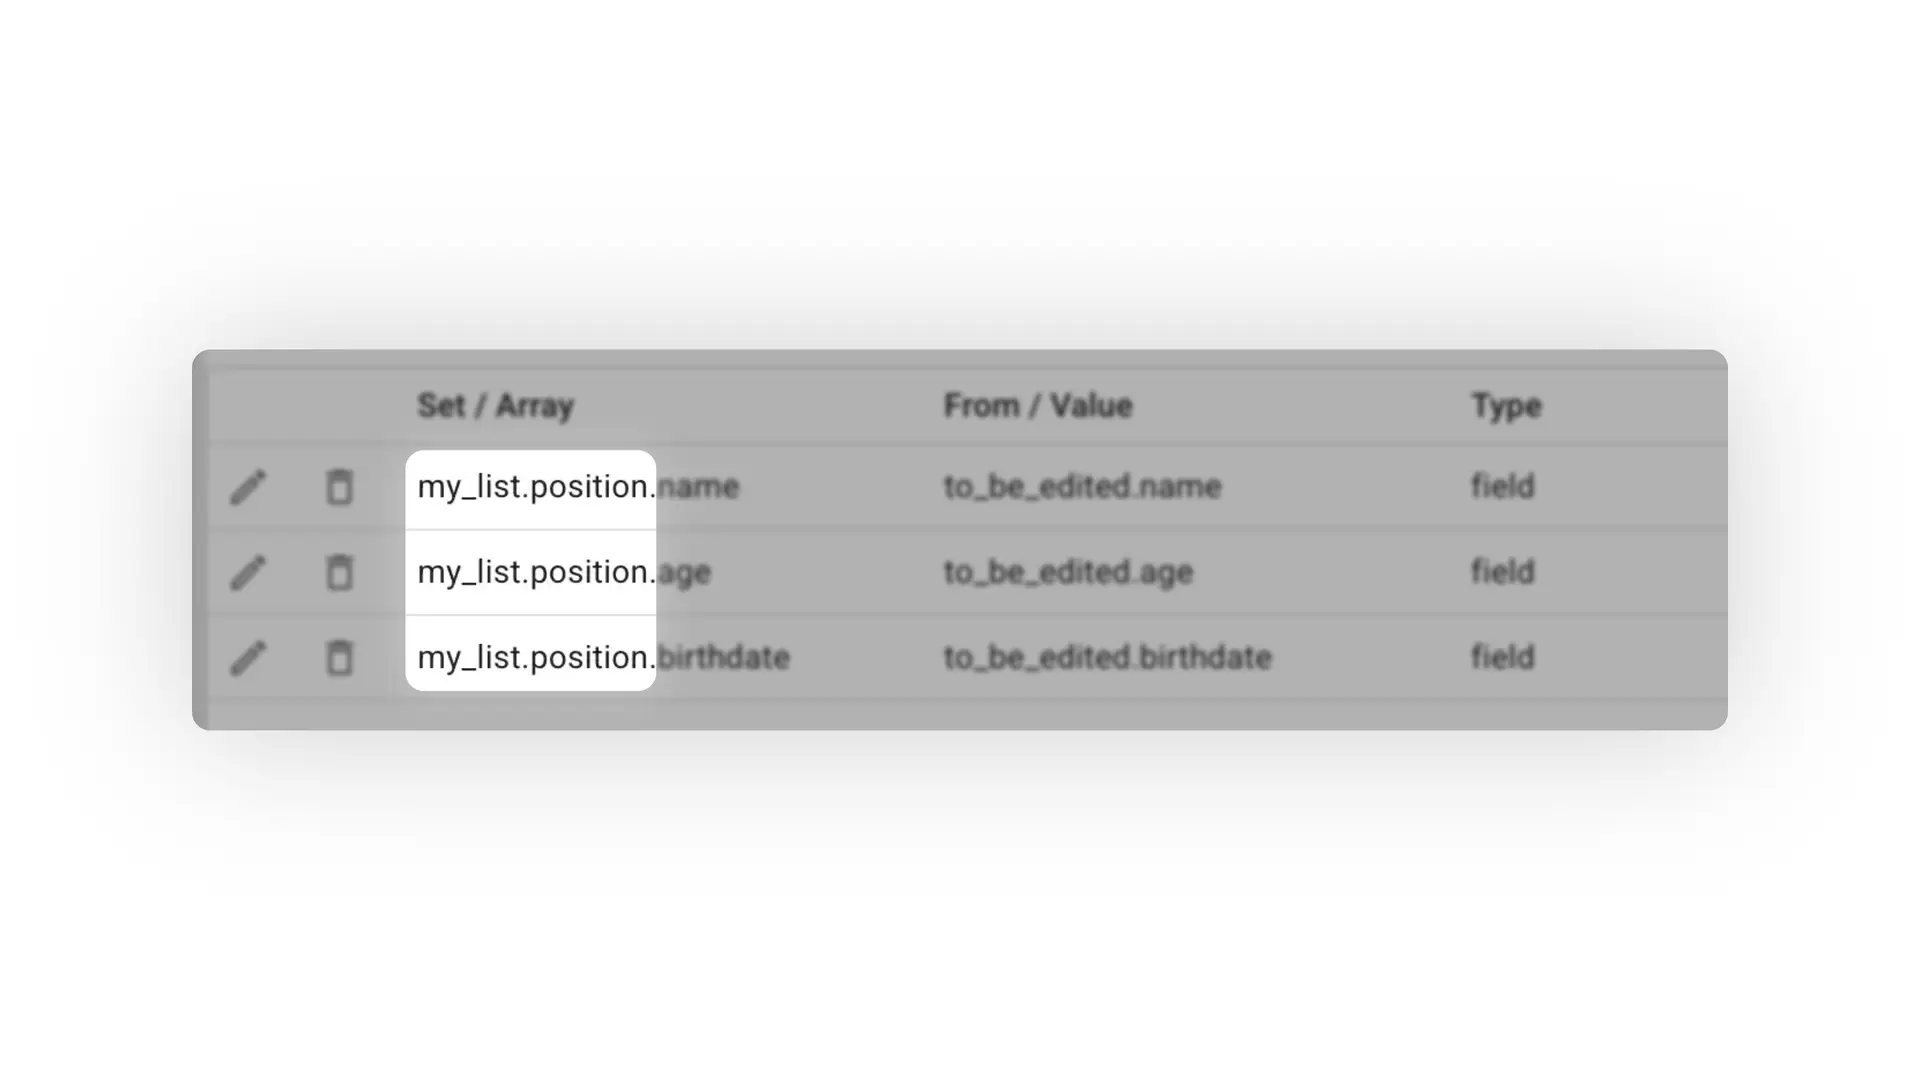The height and width of the screenshot is (1080, 1920).
Task: Select the edit pencil for my_list.position.name
Action: coord(248,487)
